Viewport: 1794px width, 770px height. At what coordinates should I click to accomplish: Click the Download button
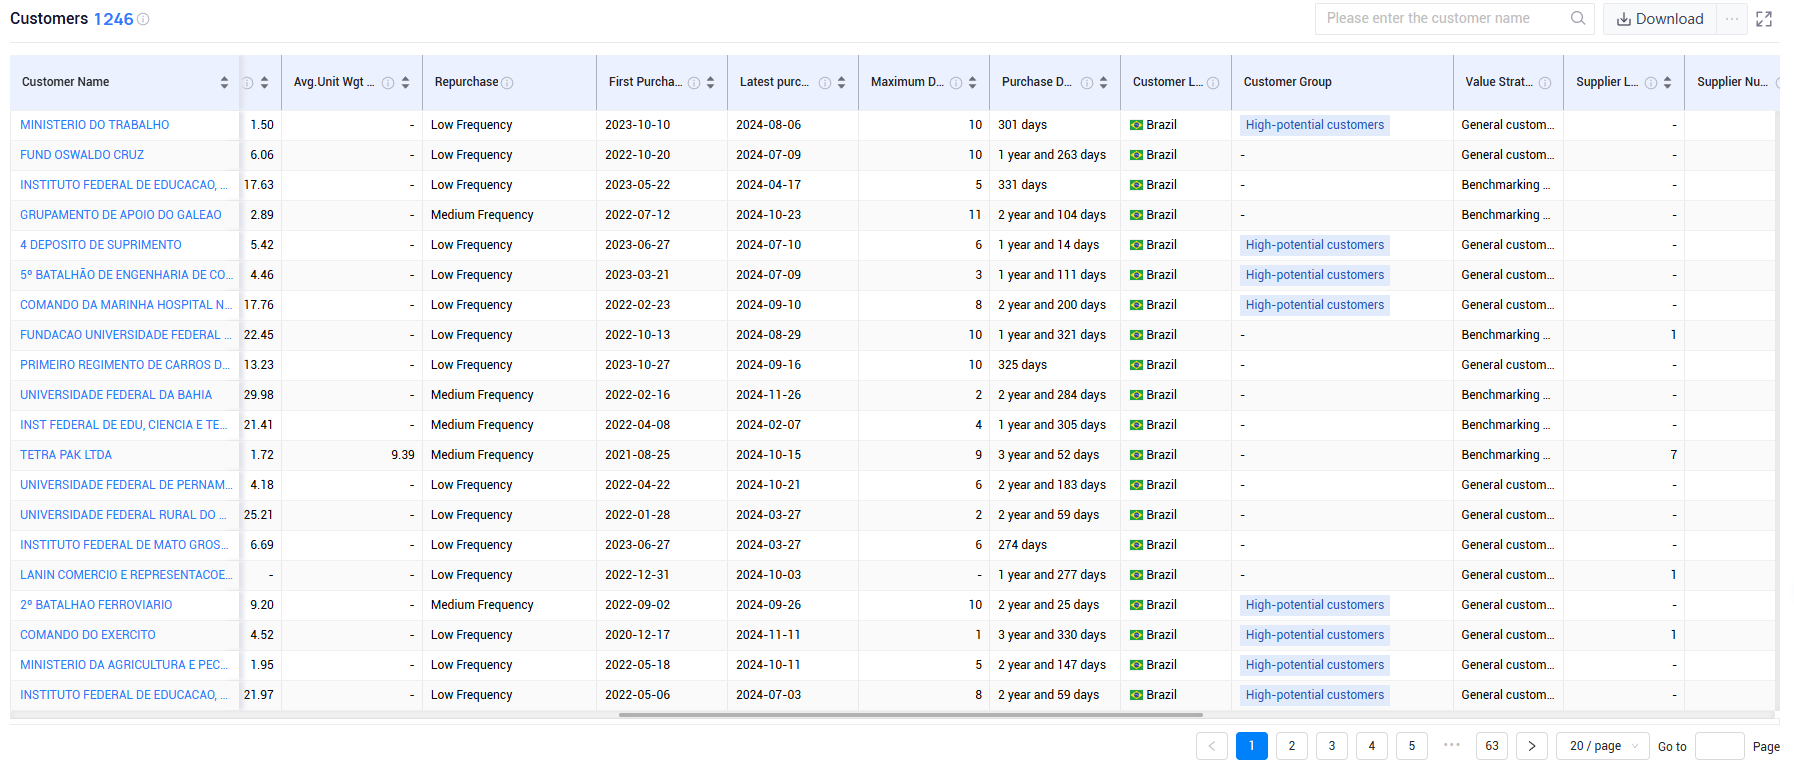1660,19
